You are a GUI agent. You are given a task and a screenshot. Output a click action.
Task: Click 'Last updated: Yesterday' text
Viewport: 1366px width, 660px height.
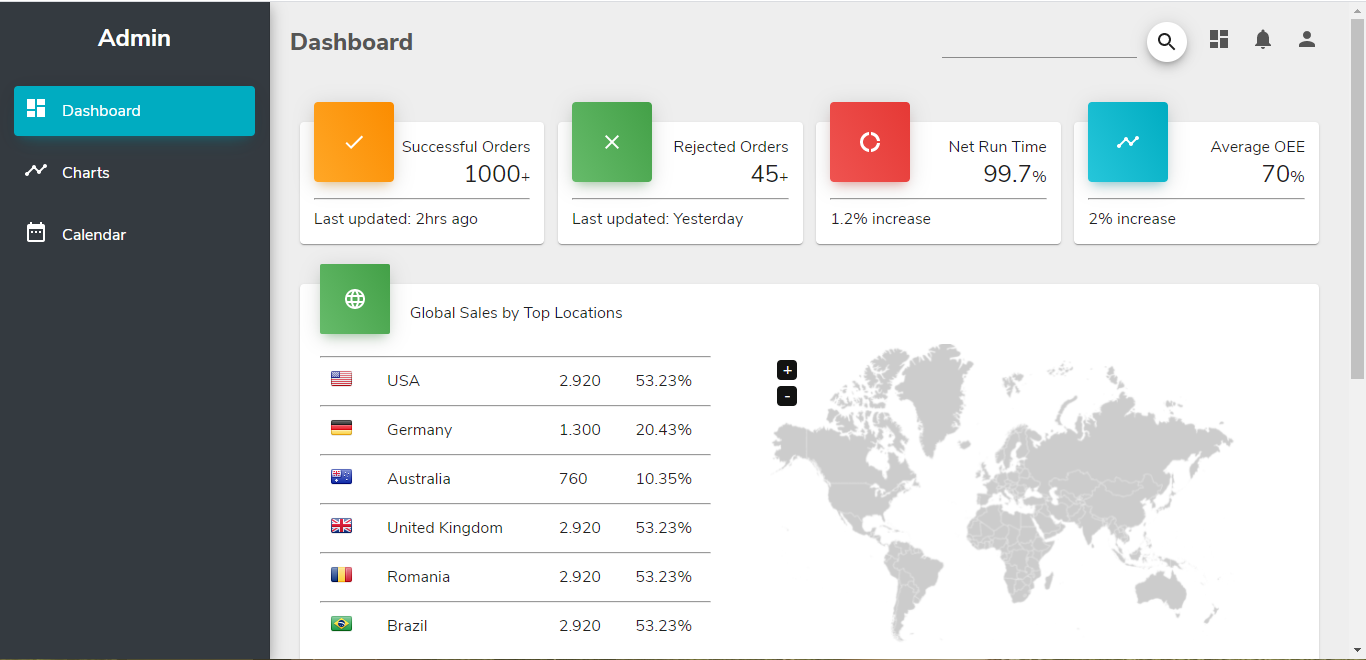[x=658, y=219]
